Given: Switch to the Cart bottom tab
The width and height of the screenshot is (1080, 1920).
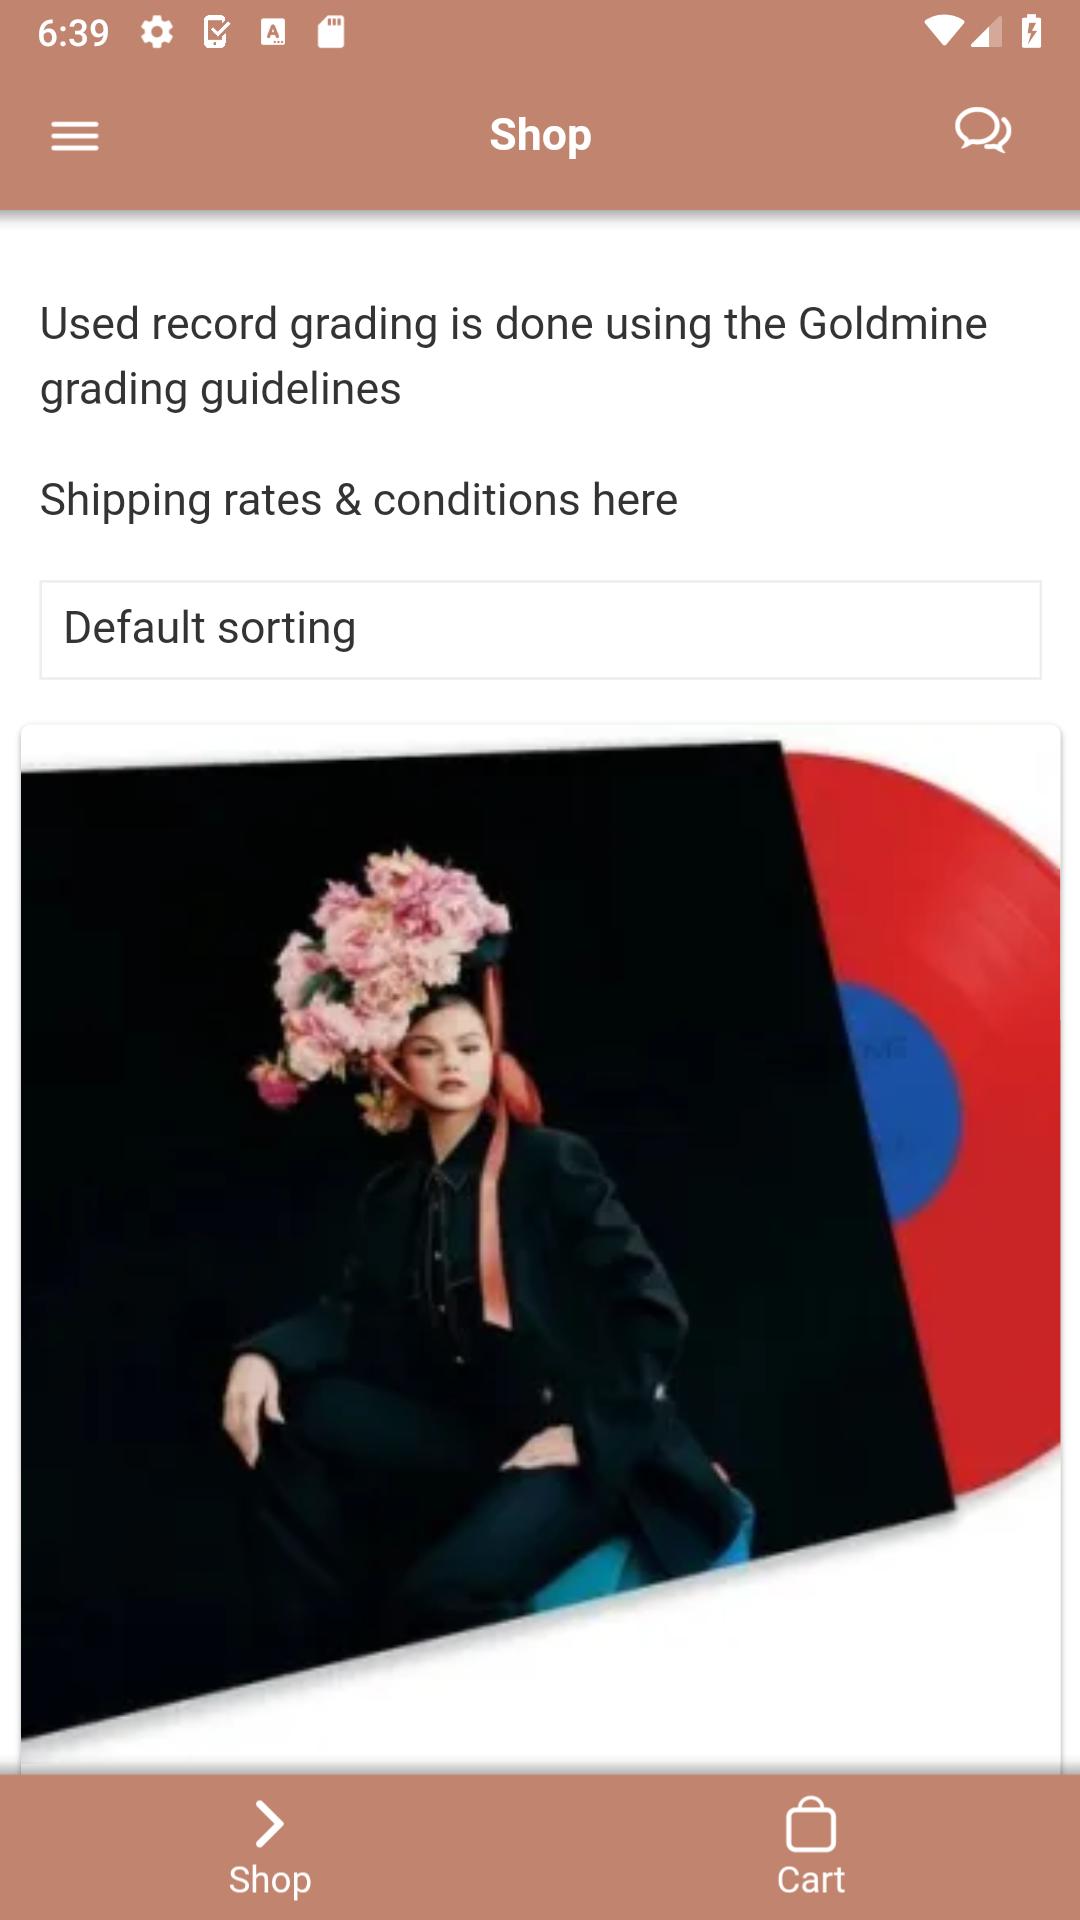Looking at the screenshot, I should [x=810, y=1848].
